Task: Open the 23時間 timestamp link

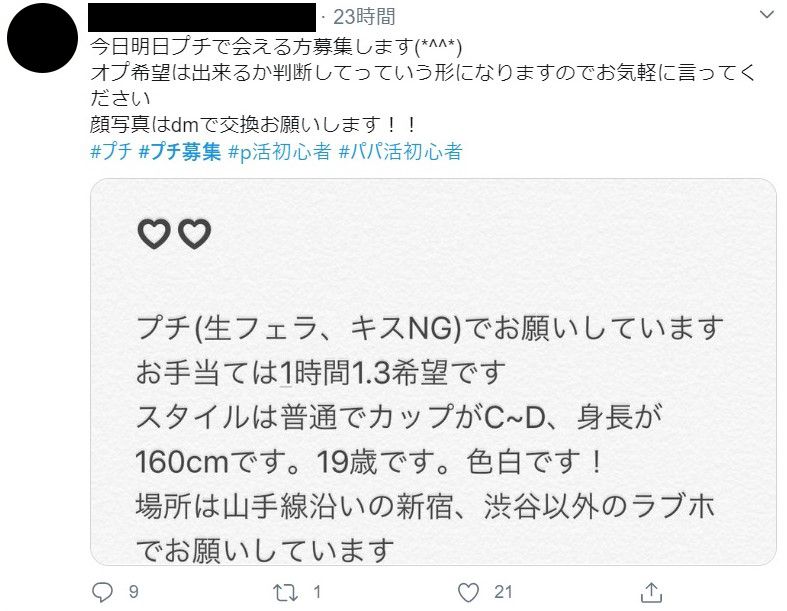Action: click(x=364, y=17)
